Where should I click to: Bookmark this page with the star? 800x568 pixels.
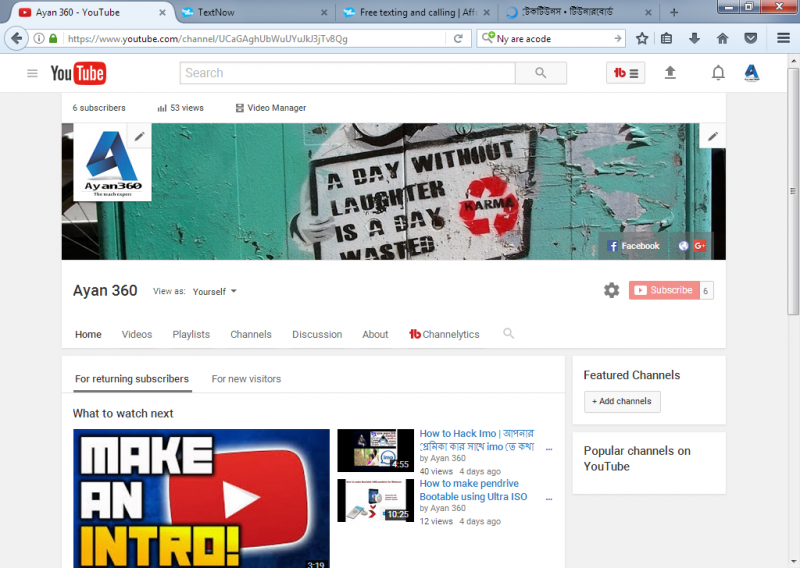click(642, 38)
